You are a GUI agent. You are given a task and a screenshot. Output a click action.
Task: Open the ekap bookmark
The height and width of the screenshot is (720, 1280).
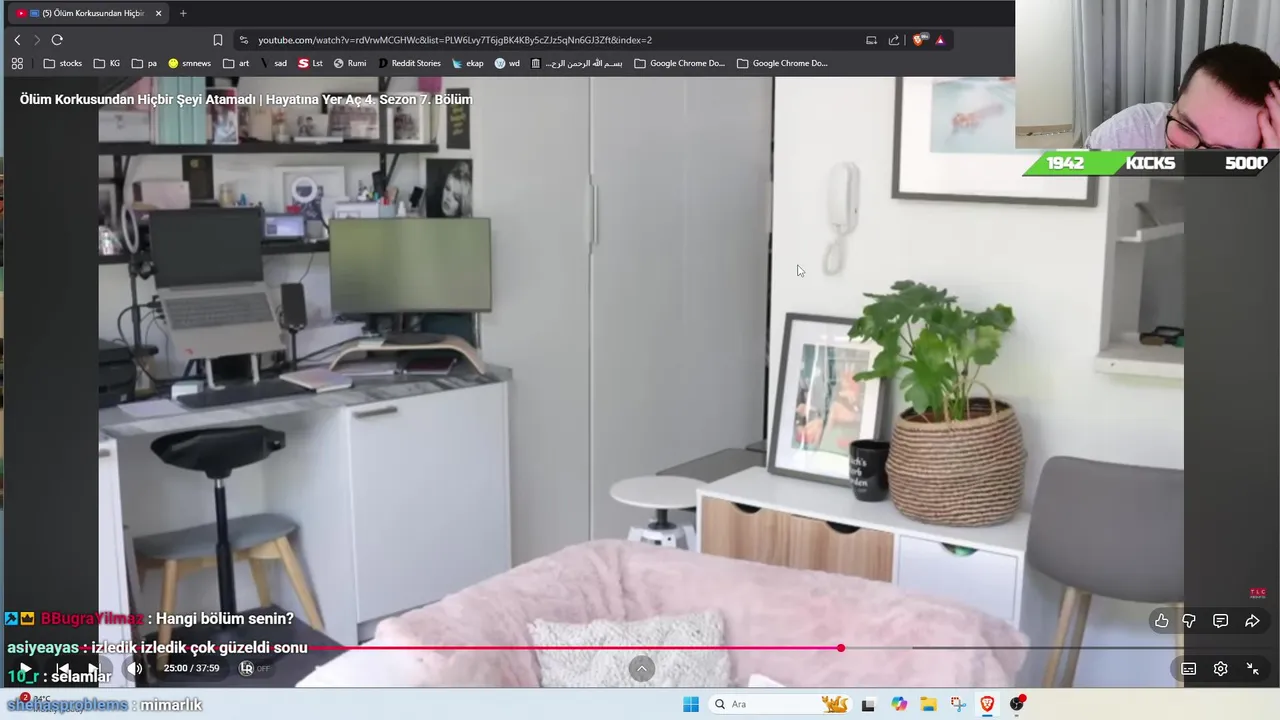467,63
